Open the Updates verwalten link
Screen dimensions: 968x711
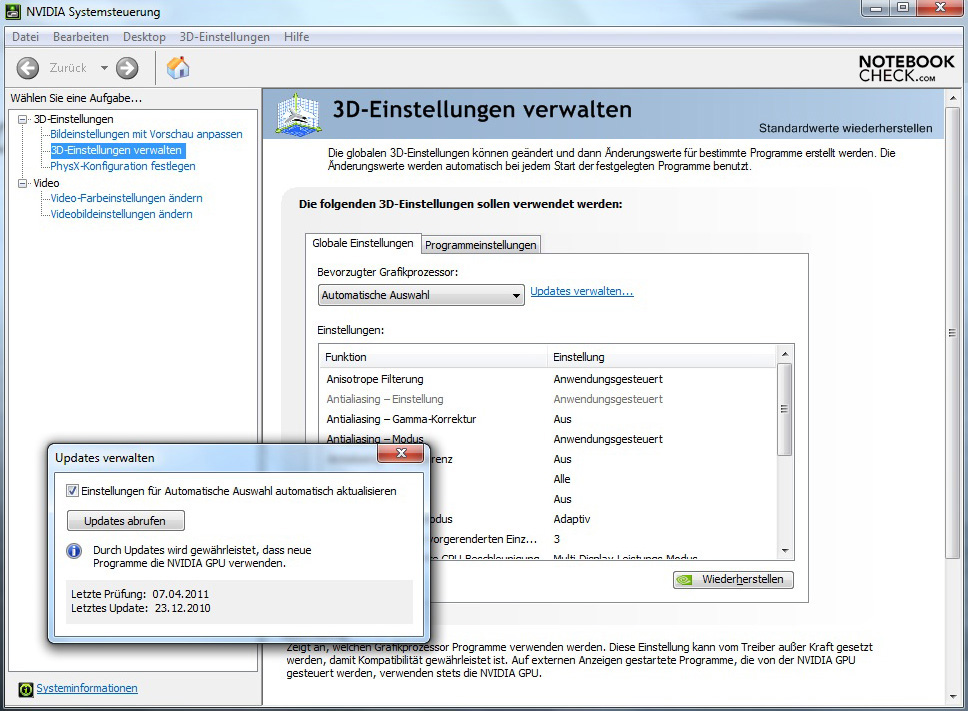tap(582, 291)
